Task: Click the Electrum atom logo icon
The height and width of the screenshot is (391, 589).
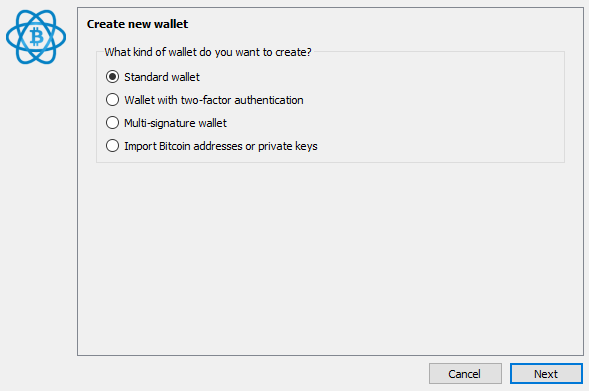Action: point(36,37)
